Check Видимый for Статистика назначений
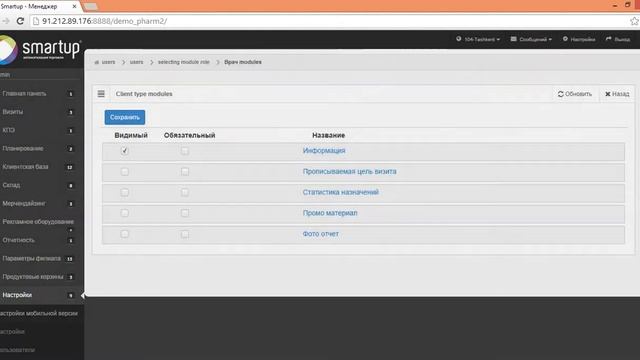640x360 pixels. coord(124,192)
